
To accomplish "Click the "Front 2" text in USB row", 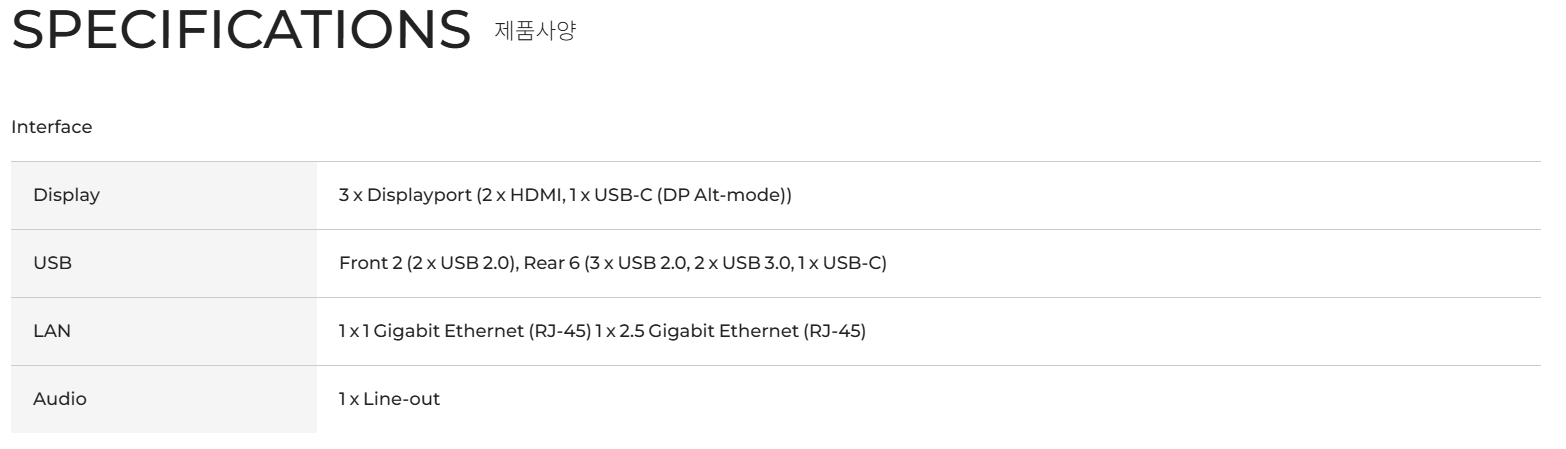I will [370, 263].
